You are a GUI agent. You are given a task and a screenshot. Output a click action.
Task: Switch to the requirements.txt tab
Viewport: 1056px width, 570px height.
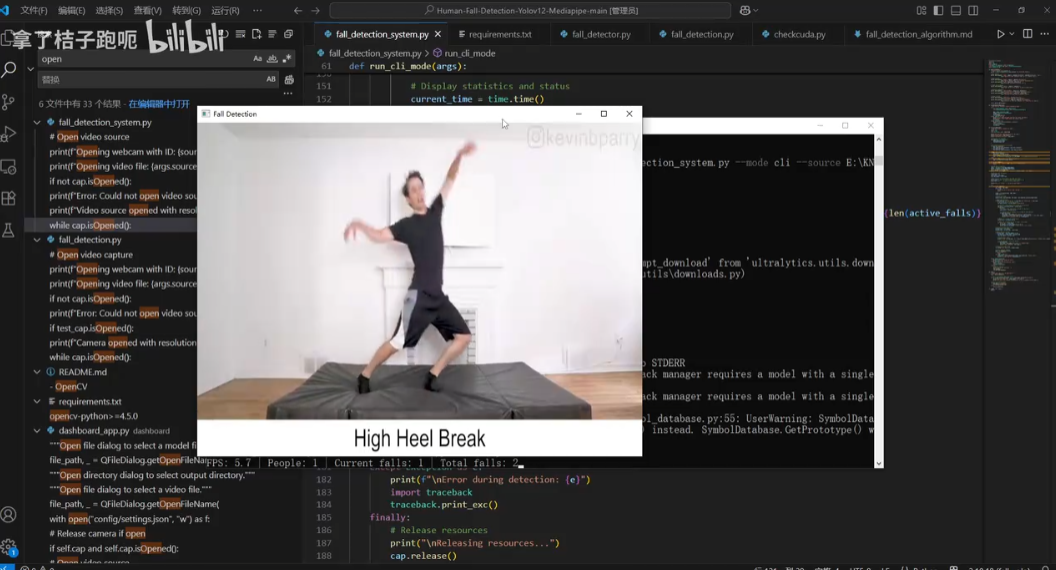499,34
